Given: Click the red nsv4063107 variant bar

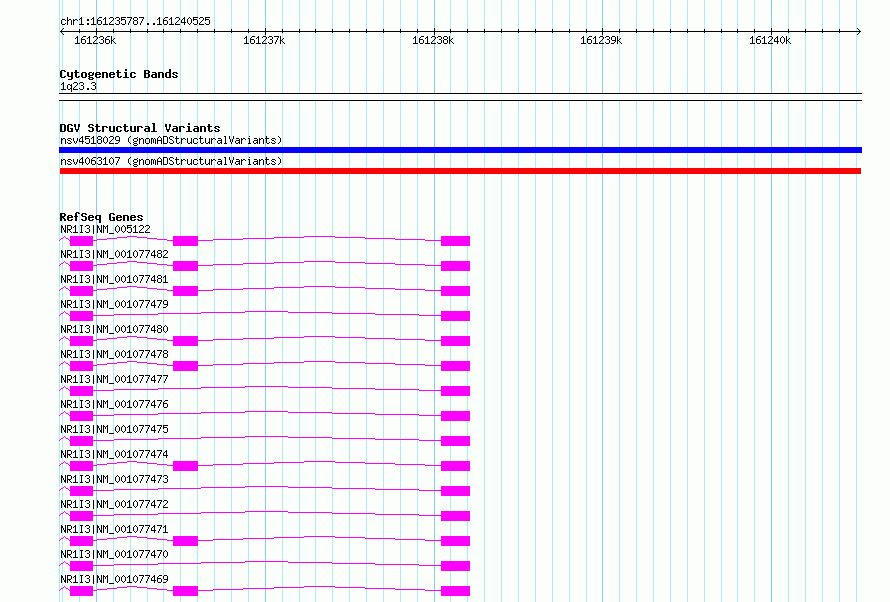Looking at the screenshot, I should tap(460, 171).
